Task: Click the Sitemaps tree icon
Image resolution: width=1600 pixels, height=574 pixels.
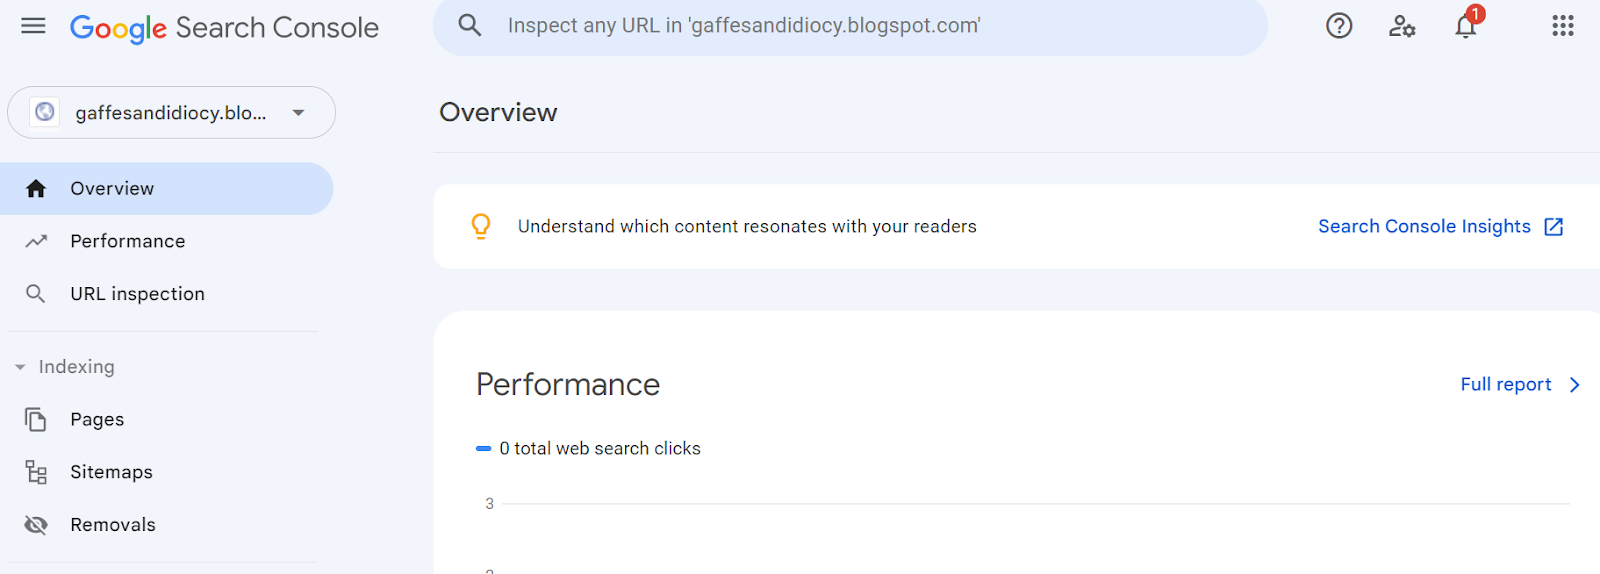Action: pos(36,472)
